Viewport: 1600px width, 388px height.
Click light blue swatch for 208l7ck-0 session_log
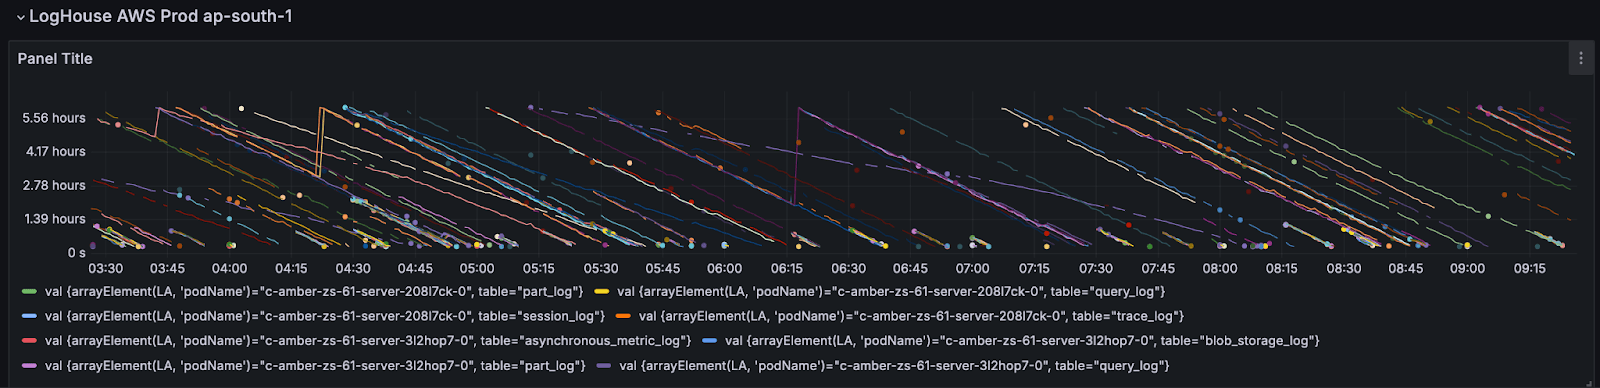tap(29, 316)
